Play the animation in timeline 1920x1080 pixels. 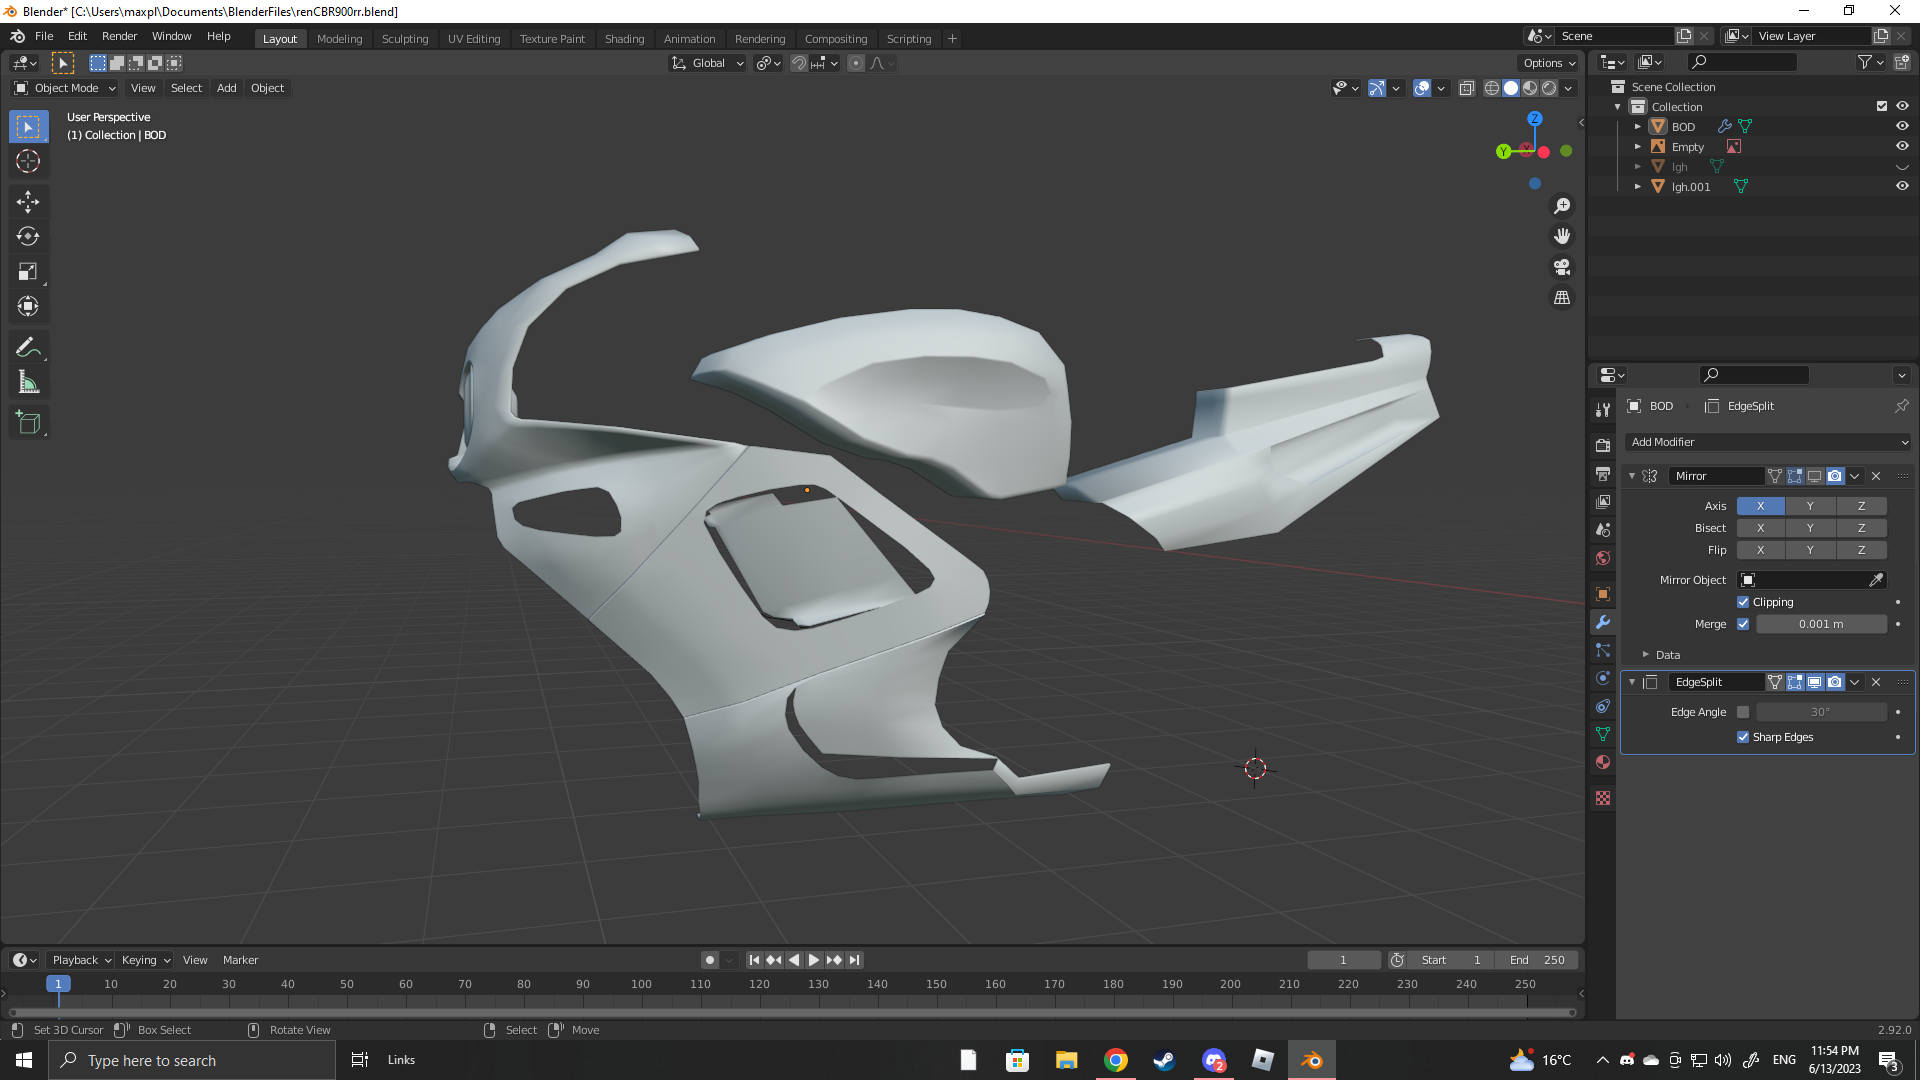point(814,960)
